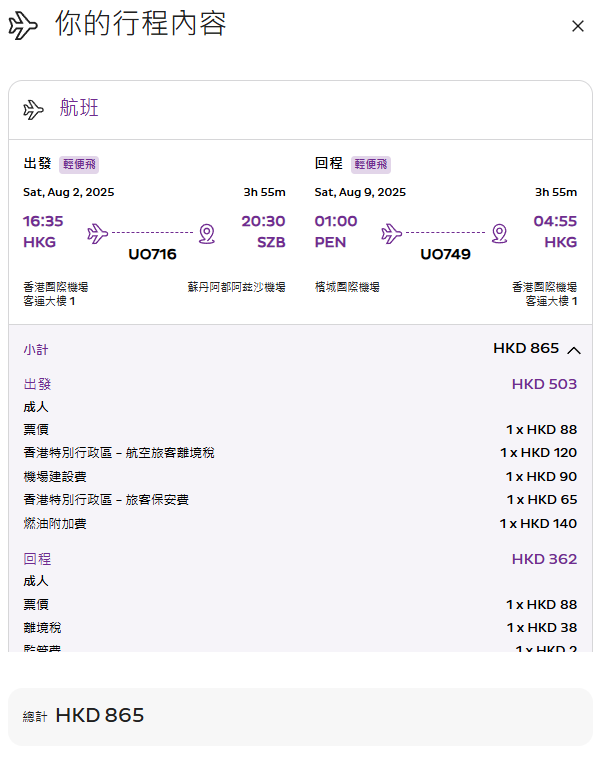Click the airplane icon next to 航班 heading

tap(33, 109)
